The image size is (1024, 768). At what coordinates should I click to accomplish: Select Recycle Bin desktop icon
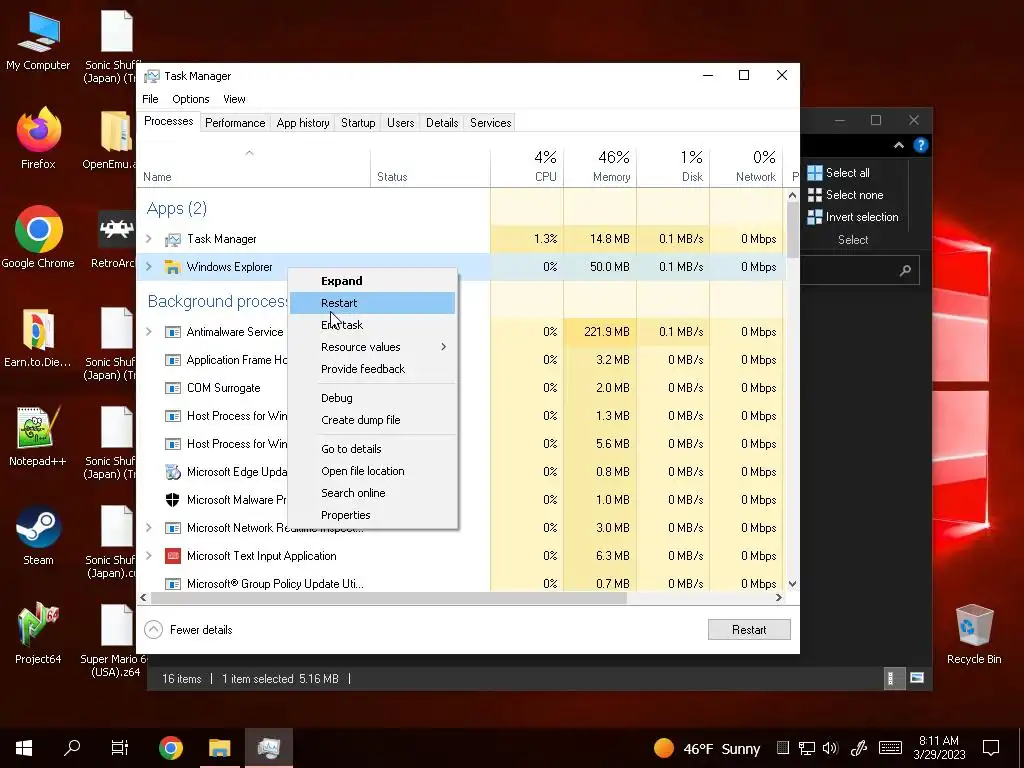(974, 633)
